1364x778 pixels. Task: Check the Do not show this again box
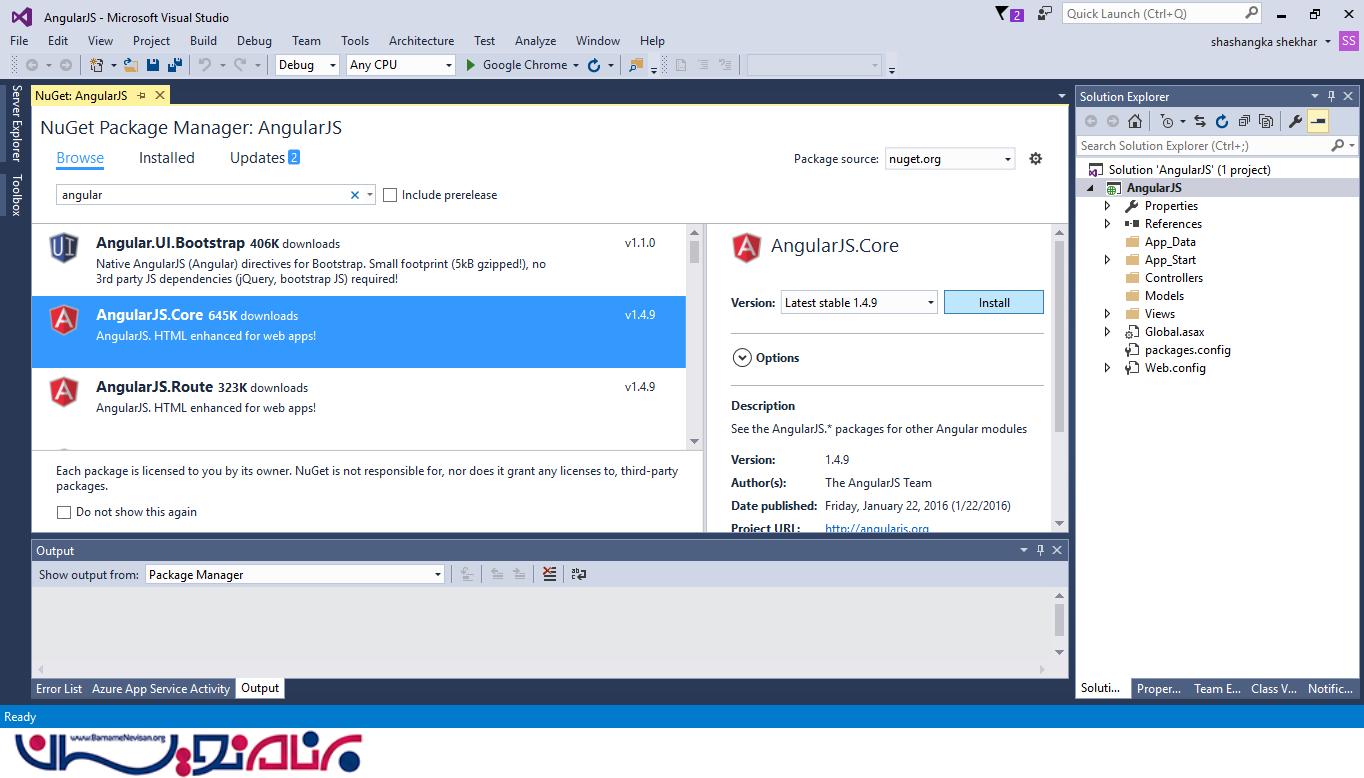(x=64, y=512)
